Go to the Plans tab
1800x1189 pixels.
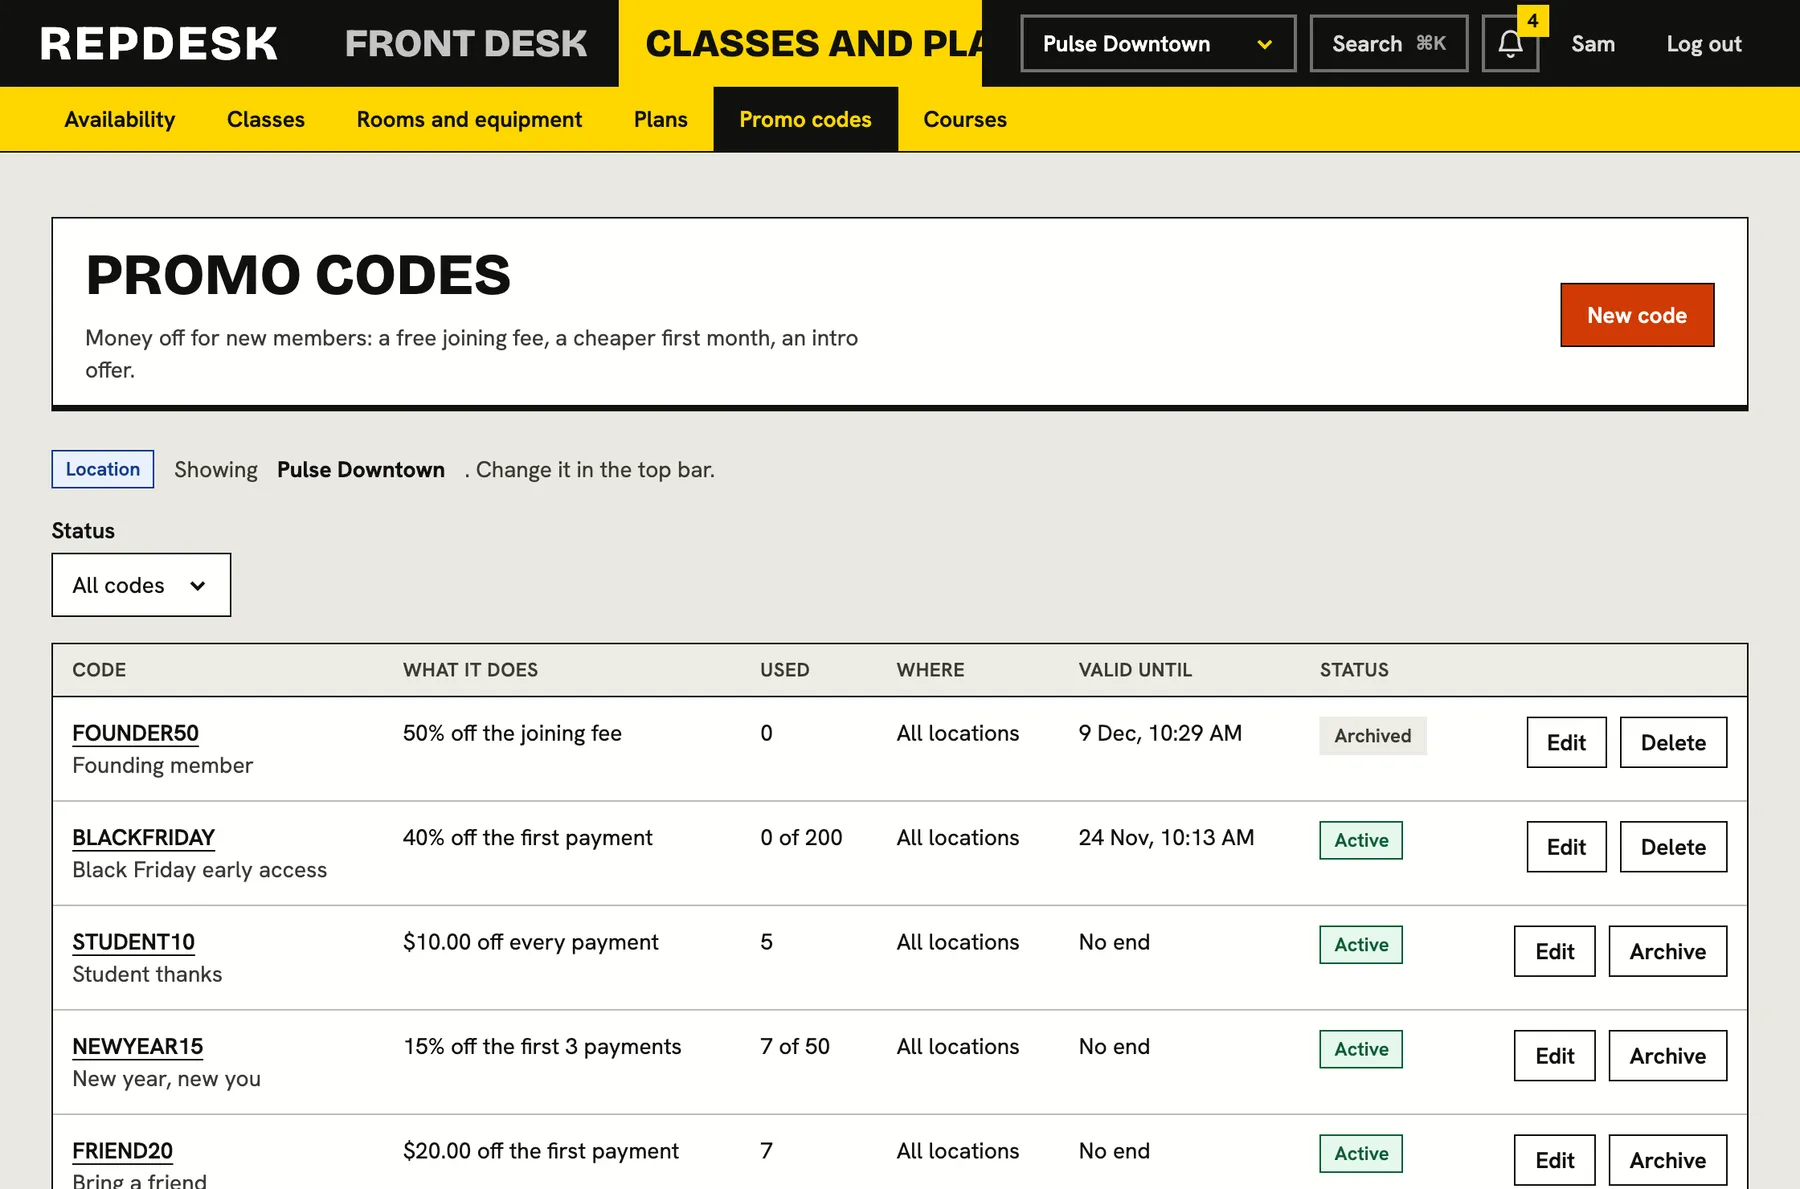pyautogui.click(x=661, y=119)
